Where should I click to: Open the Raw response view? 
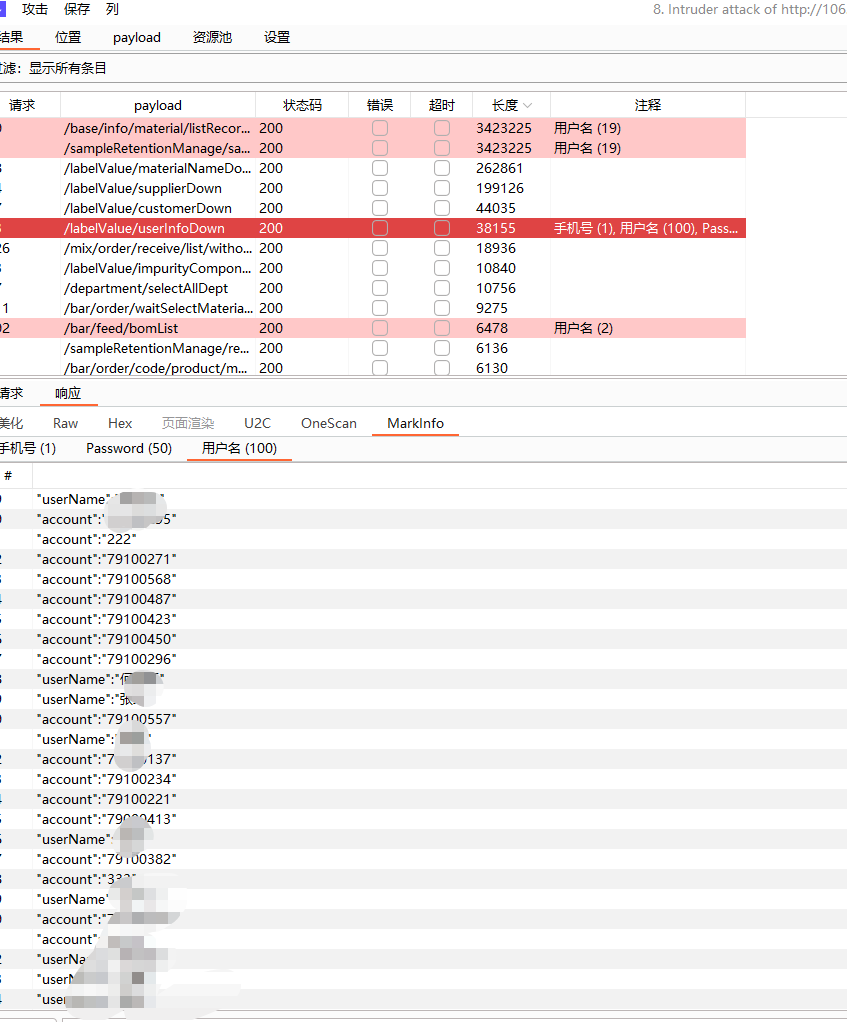[x=65, y=423]
